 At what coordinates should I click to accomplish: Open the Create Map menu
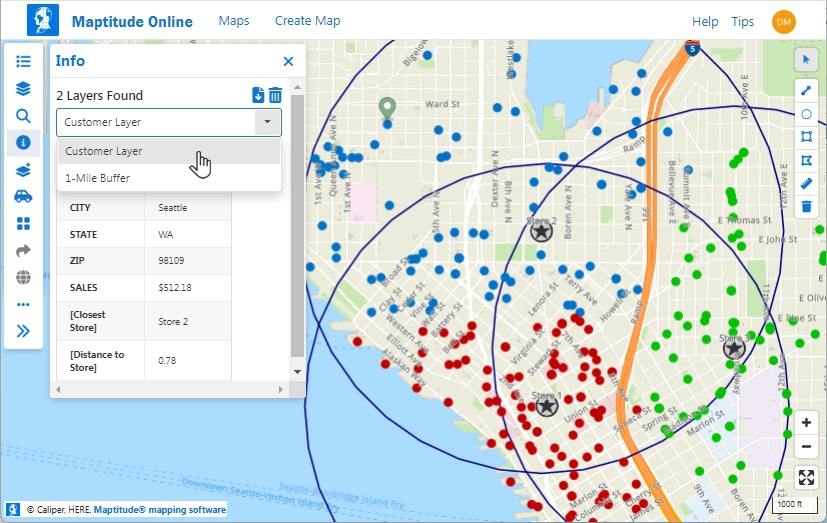[307, 21]
